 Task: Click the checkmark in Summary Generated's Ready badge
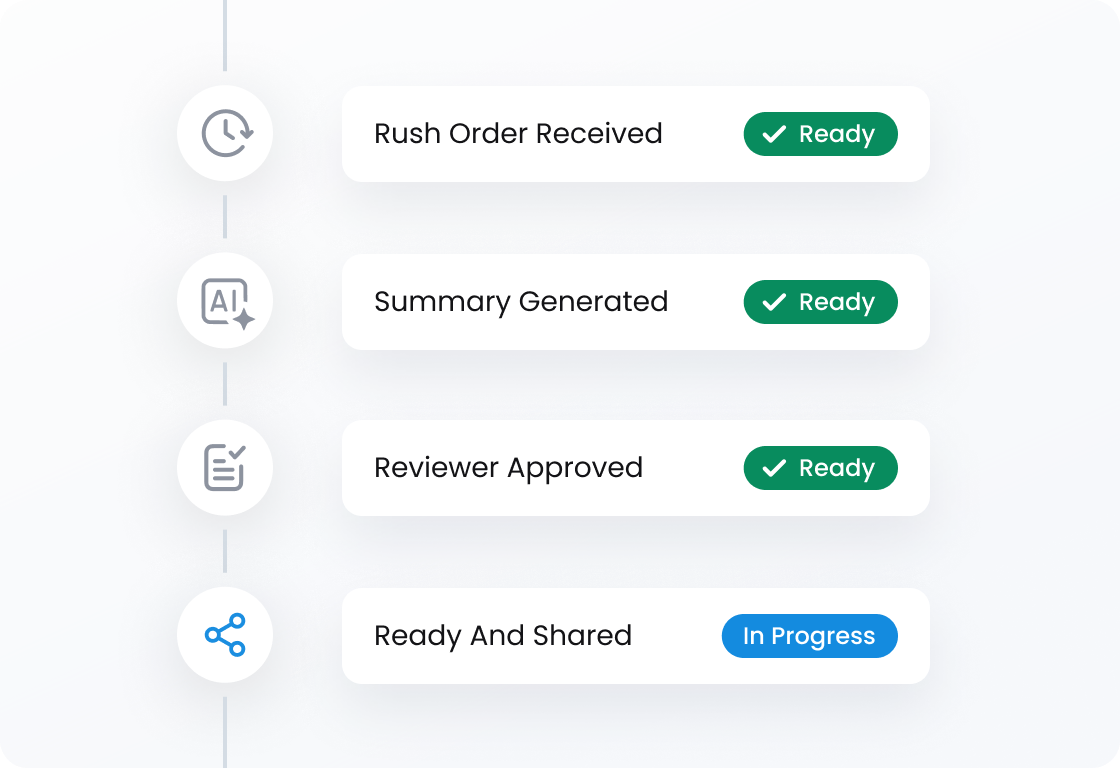point(774,302)
